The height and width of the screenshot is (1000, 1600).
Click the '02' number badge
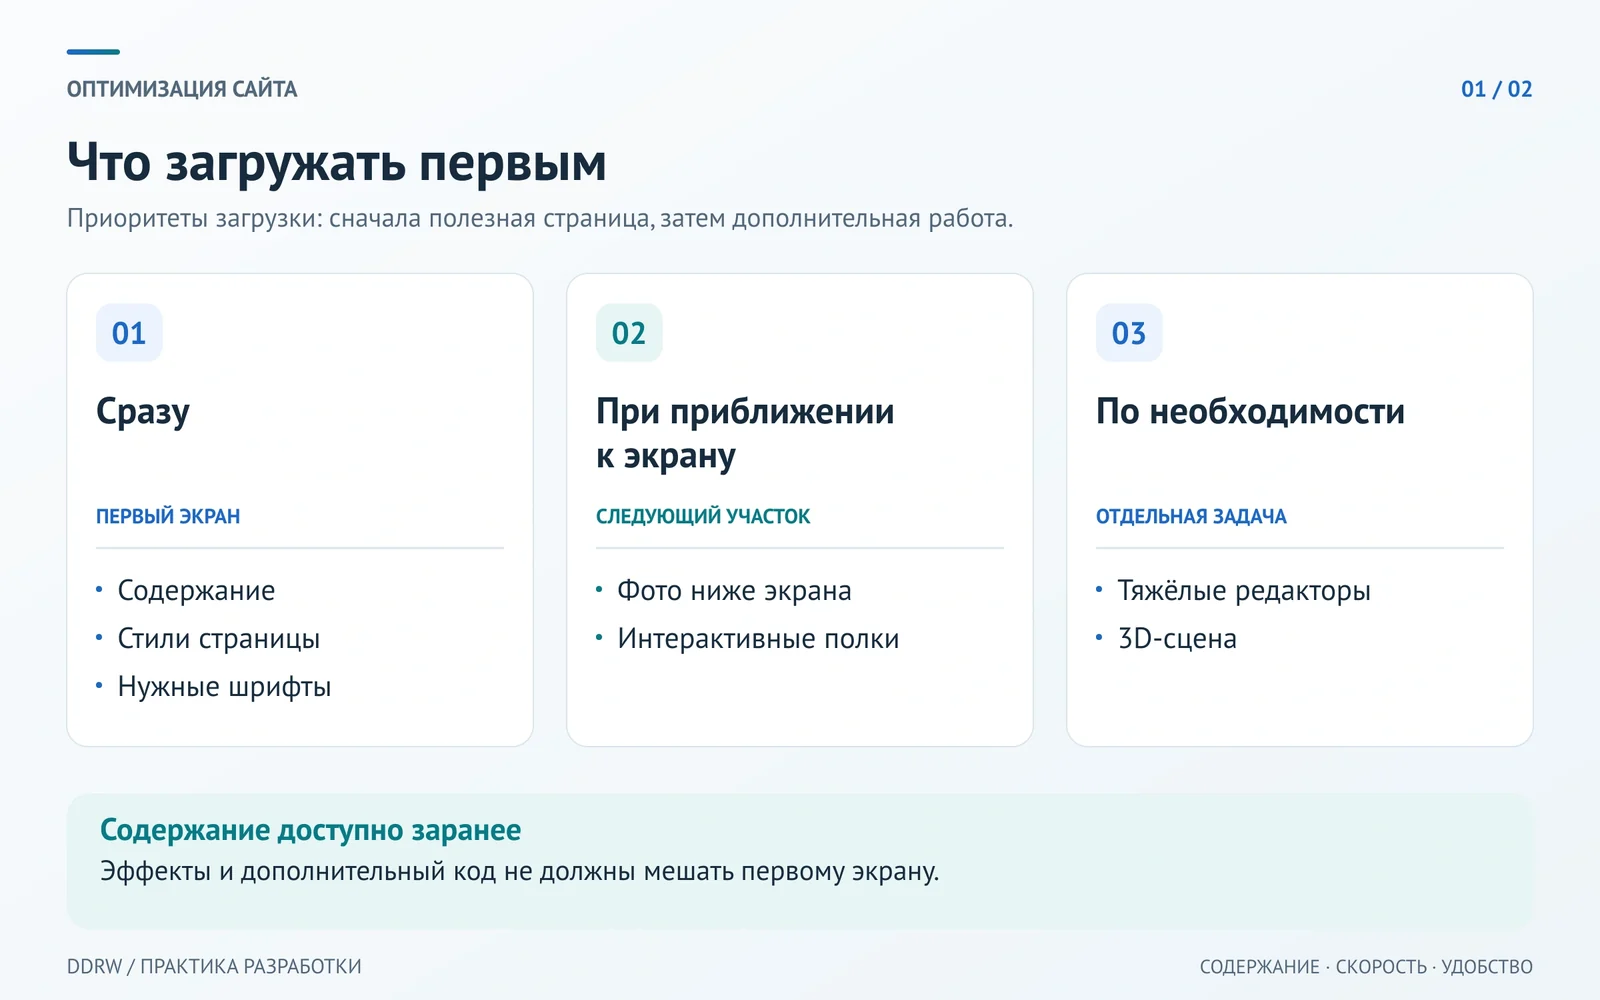pyautogui.click(x=629, y=333)
